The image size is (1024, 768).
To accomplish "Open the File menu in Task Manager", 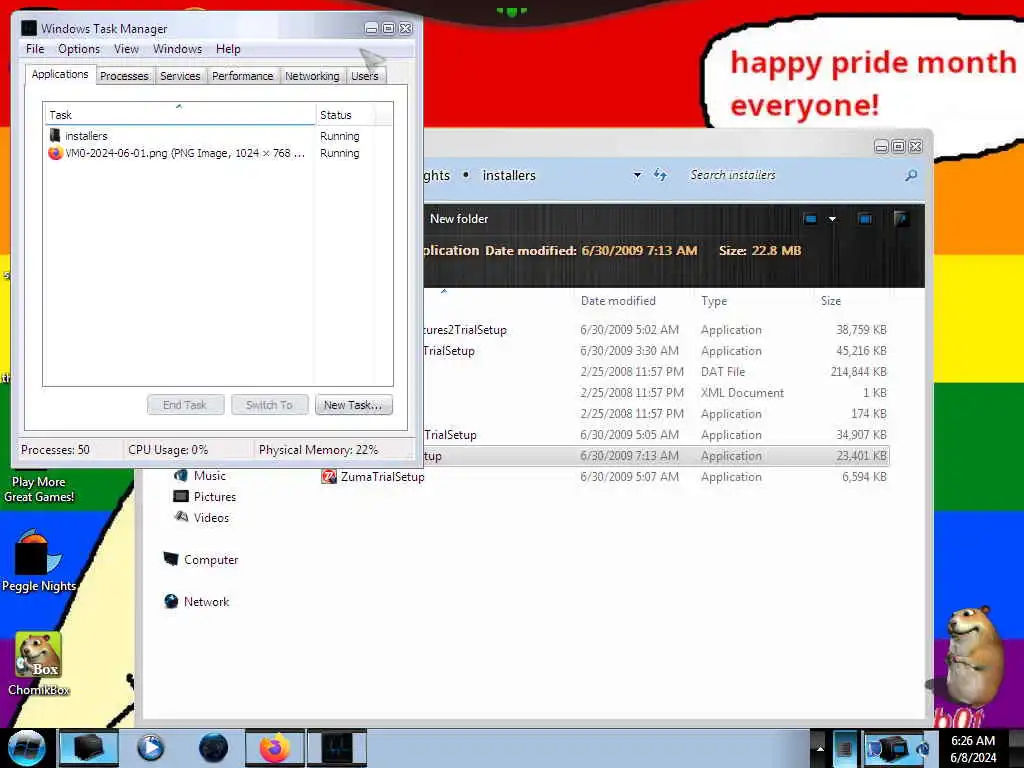I will tap(35, 49).
